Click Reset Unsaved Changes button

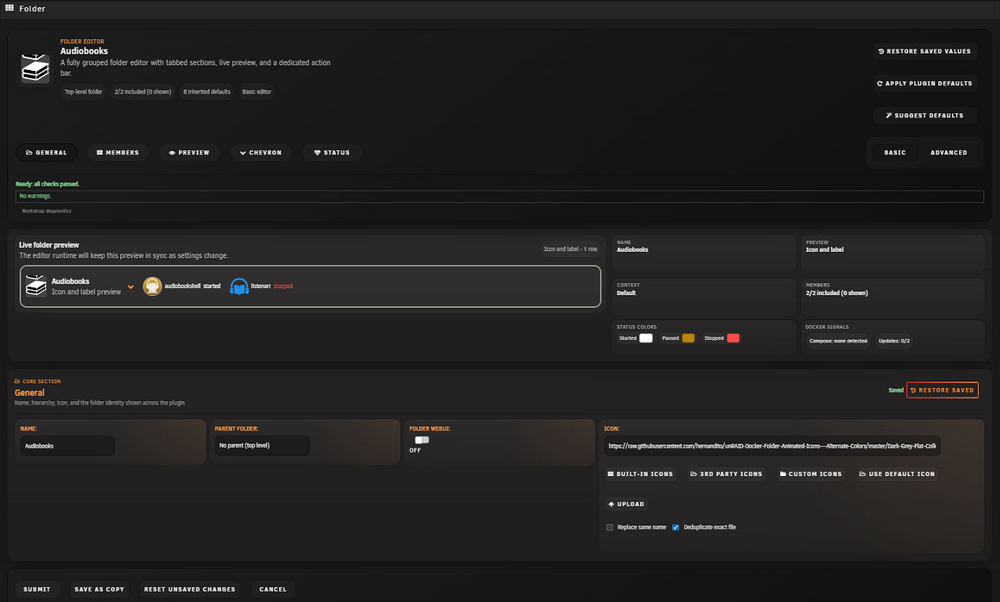(x=189, y=589)
